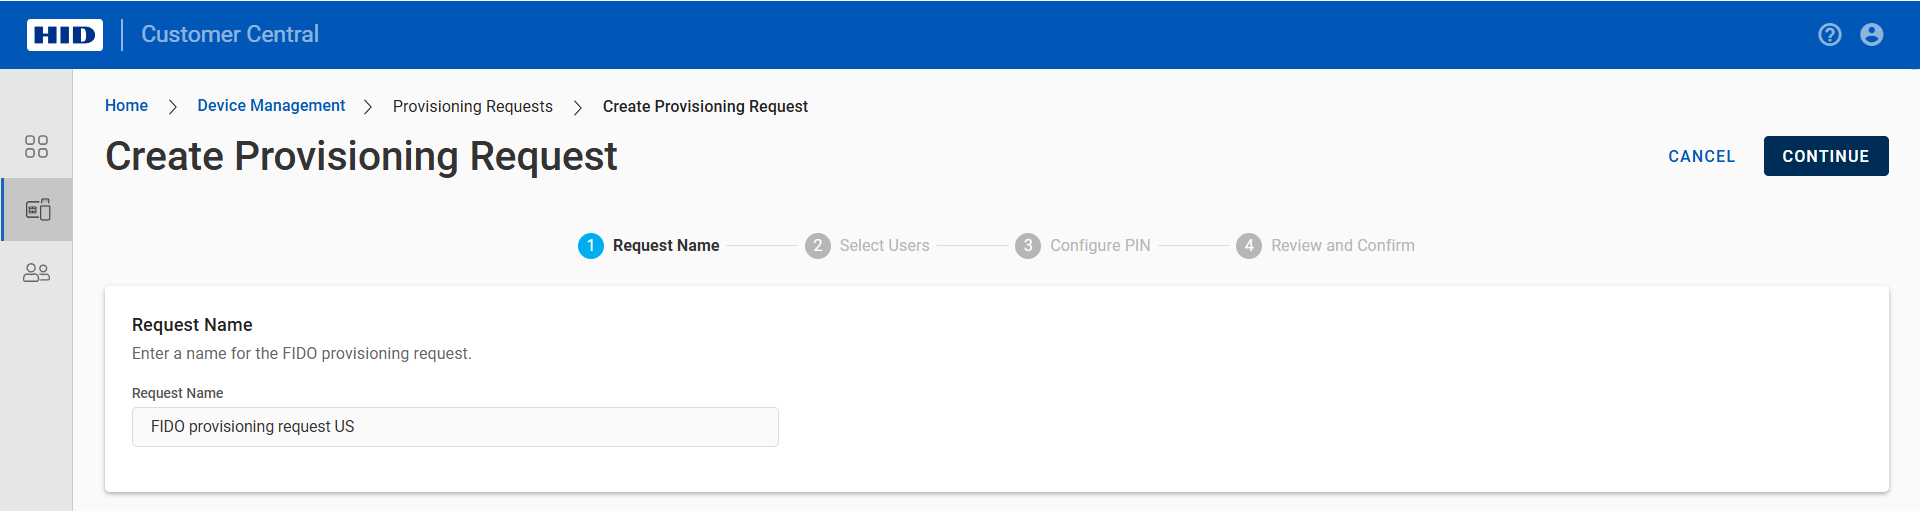Open step 4 Review and Confirm
The height and width of the screenshot is (511, 1920).
tap(1325, 246)
